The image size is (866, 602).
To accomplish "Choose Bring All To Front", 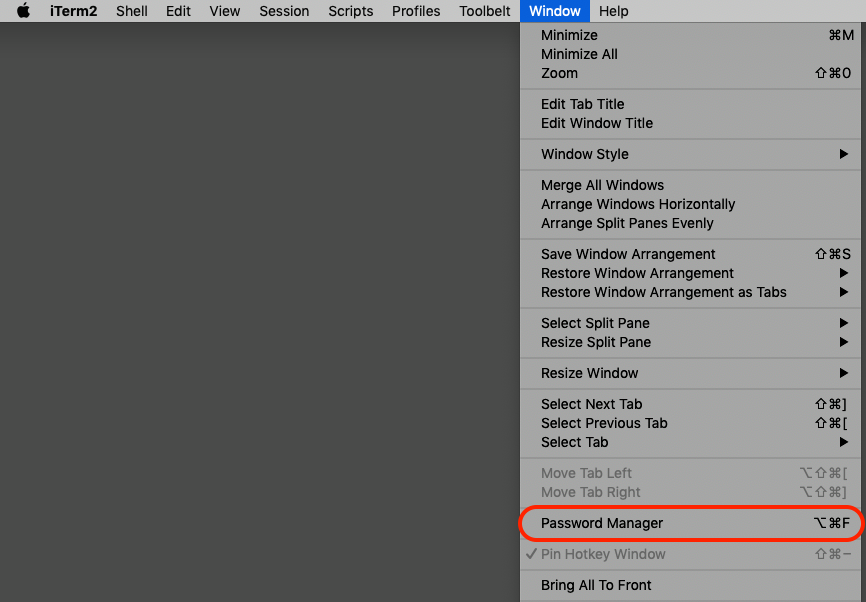I will (x=690, y=585).
